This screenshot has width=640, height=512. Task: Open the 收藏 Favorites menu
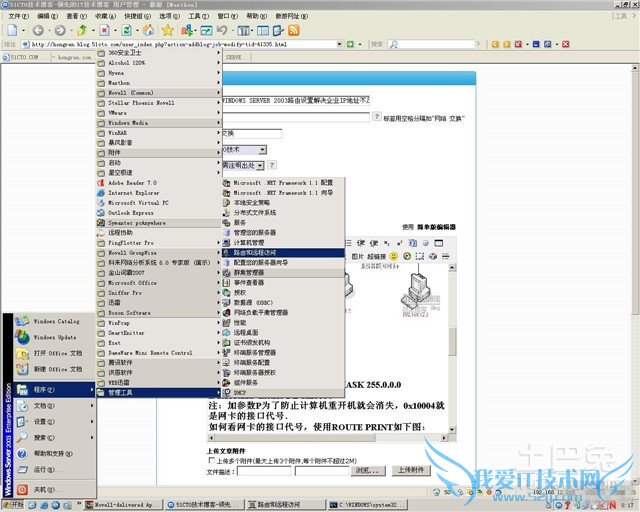coord(105,16)
